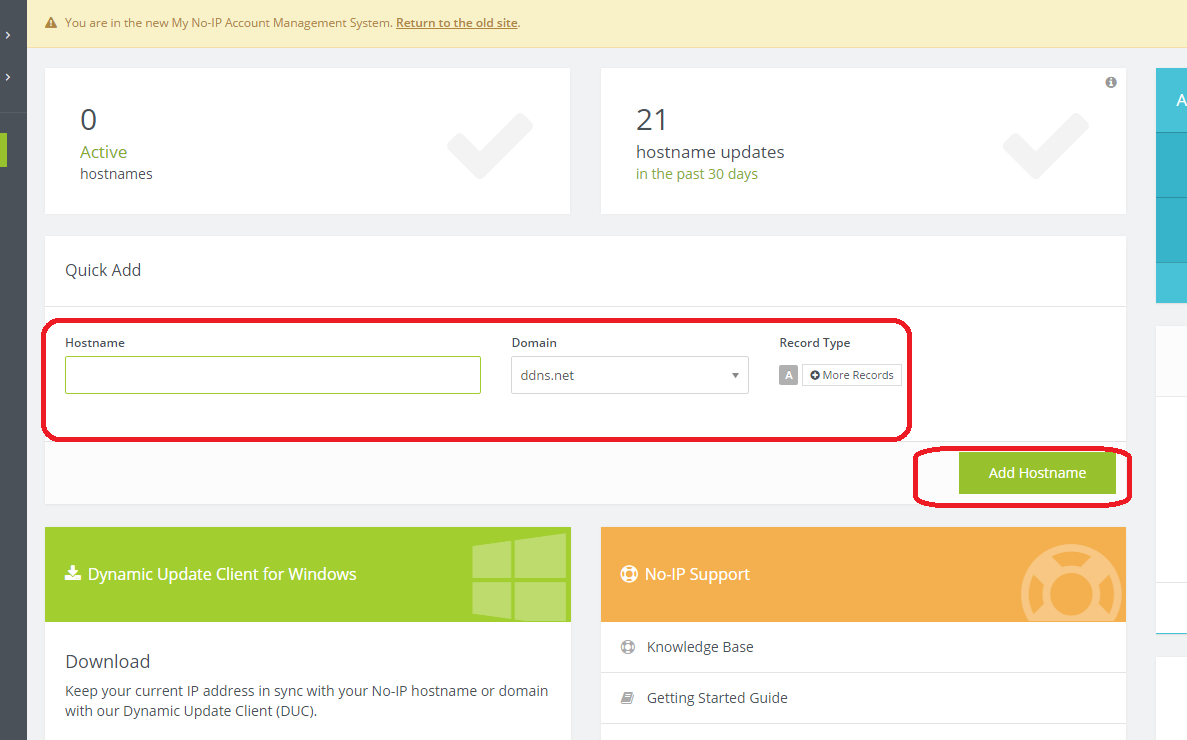Click the 'in the past 30 days' text
Screen dimensions: 1187x740
696,174
